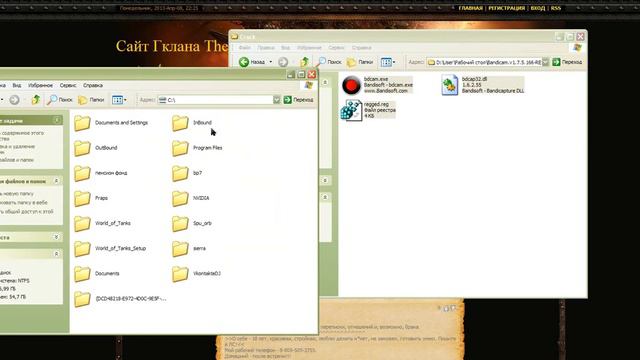The height and width of the screenshot is (360, 640).
Task: Select the bdcap32.dll file icon
Action: tap(449, 85)
